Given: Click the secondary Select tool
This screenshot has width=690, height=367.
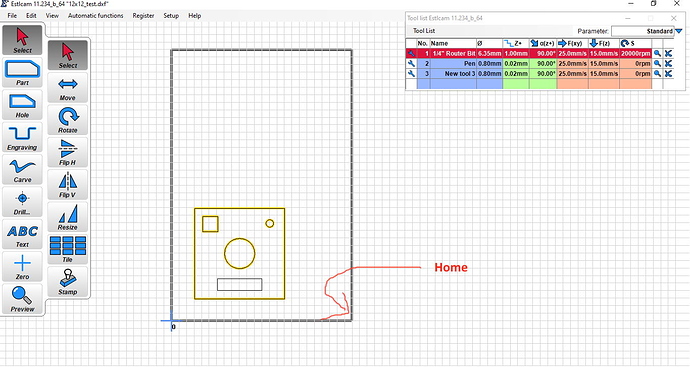Looking at the screenshot, I should click(68, 55).
